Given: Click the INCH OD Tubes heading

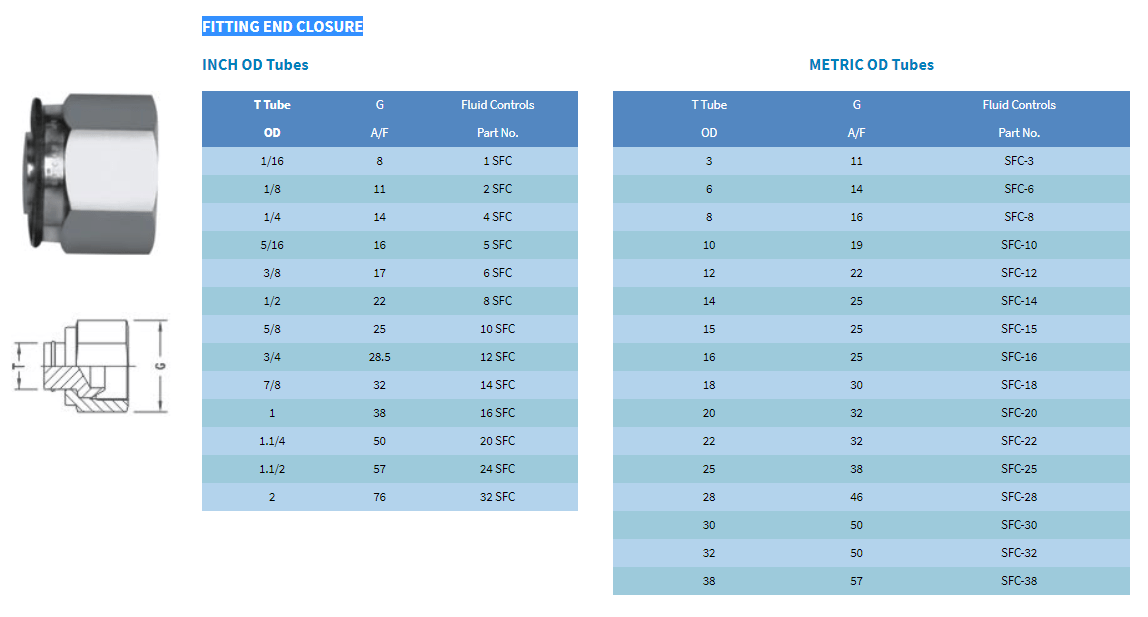Looking at the screenshot, I should (255, 64).
